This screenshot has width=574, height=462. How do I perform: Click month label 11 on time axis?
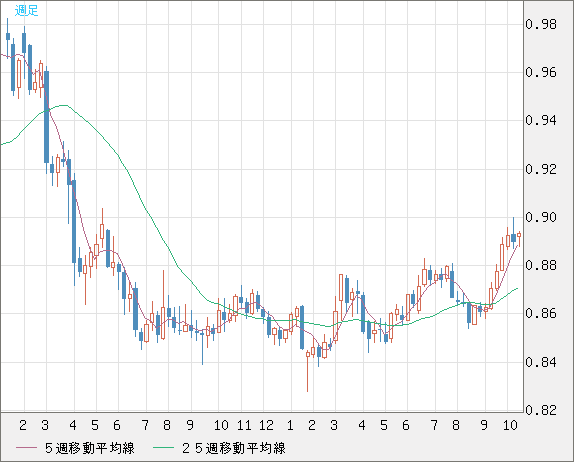coord(244,425)
